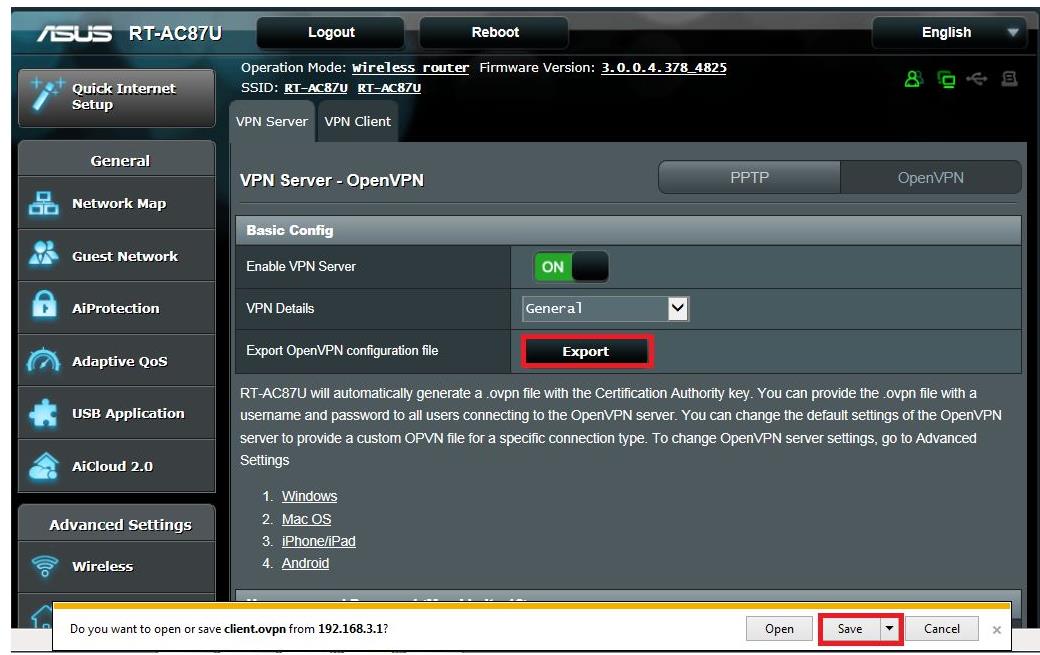This screenshot has width=1040, height=655.
Task: Open the Windows setup instructions link
Action: (309, 496)
